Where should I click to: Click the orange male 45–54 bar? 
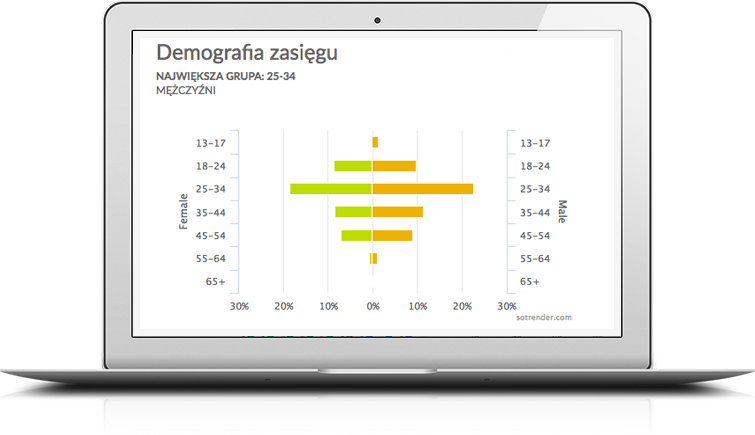pyautogui.click(x=392, y=236)
